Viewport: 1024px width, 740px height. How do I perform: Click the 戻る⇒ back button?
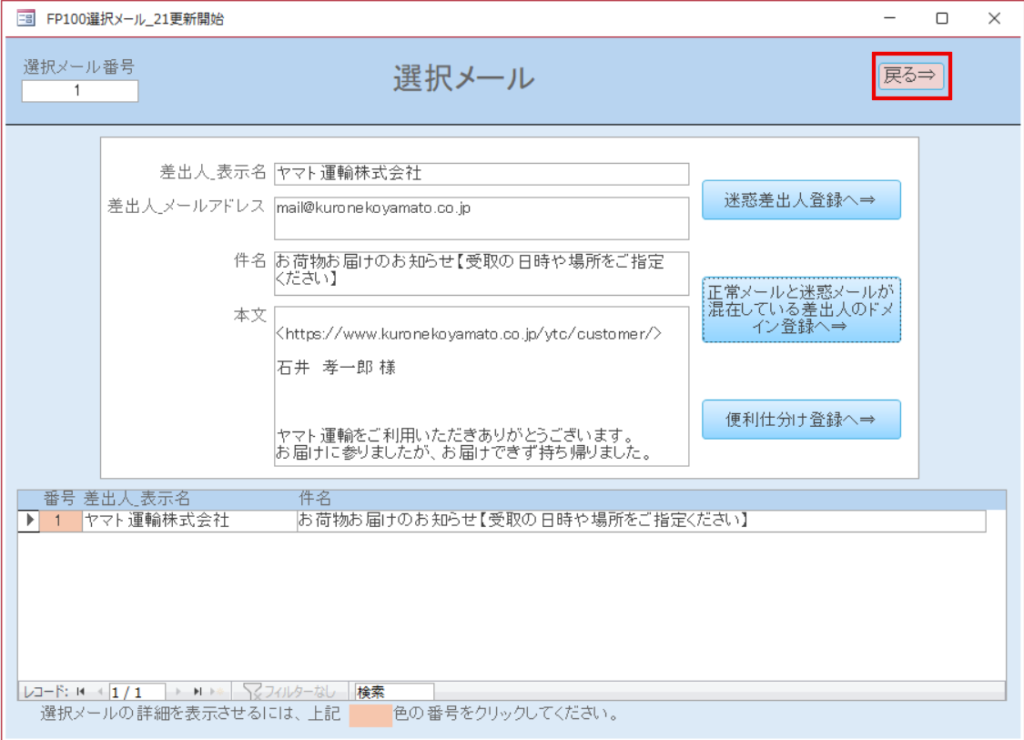click(x=911, y=76)
